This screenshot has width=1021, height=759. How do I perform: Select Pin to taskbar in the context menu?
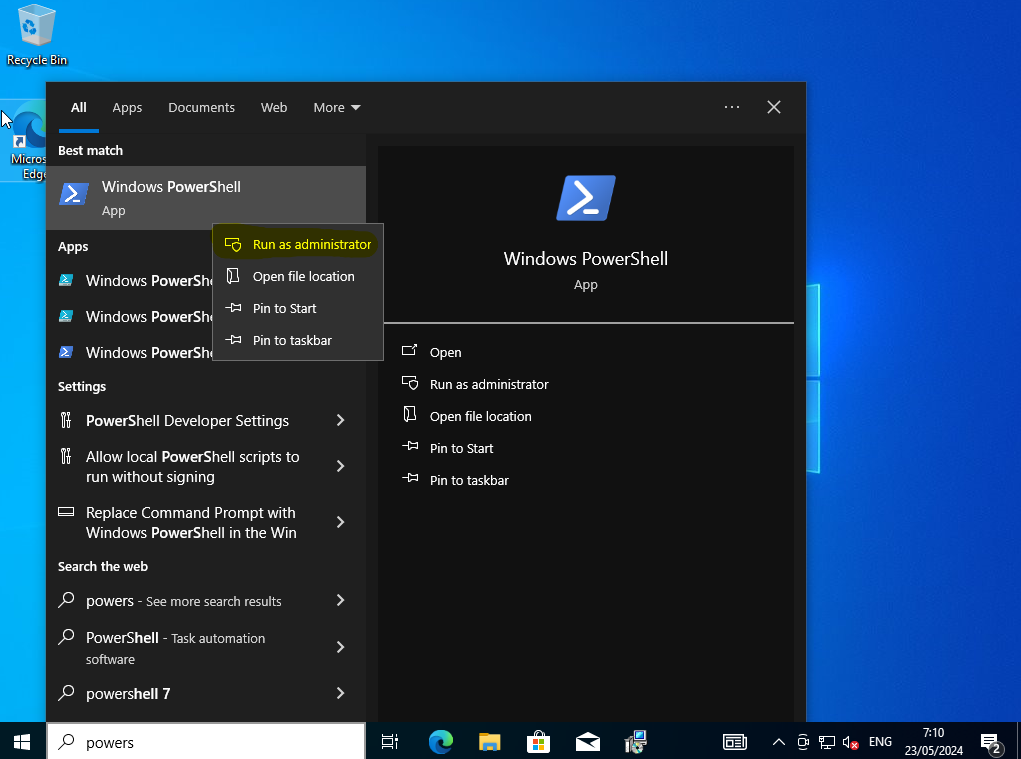tap(298, 340)
